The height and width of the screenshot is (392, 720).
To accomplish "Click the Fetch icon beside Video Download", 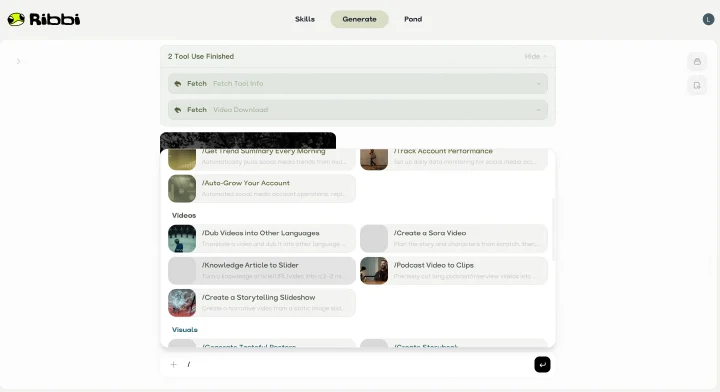I will pyautogui.click(x=178, y=110).
